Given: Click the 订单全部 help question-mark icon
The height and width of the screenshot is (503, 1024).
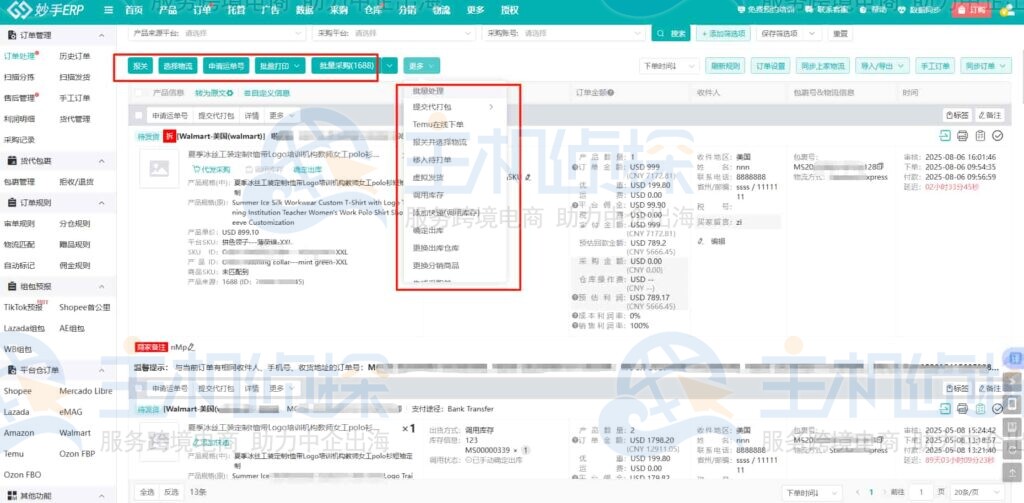Looking at the screenshot, I should (610, 93).
